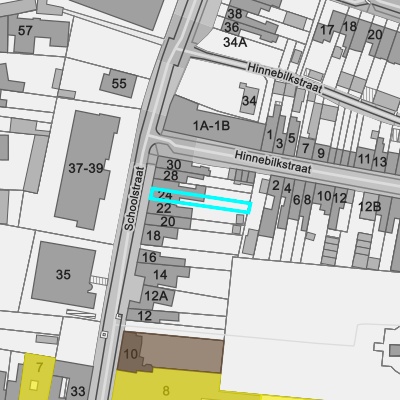Click building number 33
This screenshot has height=400, width=400.
pyautogui.click(x=78, y=391)
